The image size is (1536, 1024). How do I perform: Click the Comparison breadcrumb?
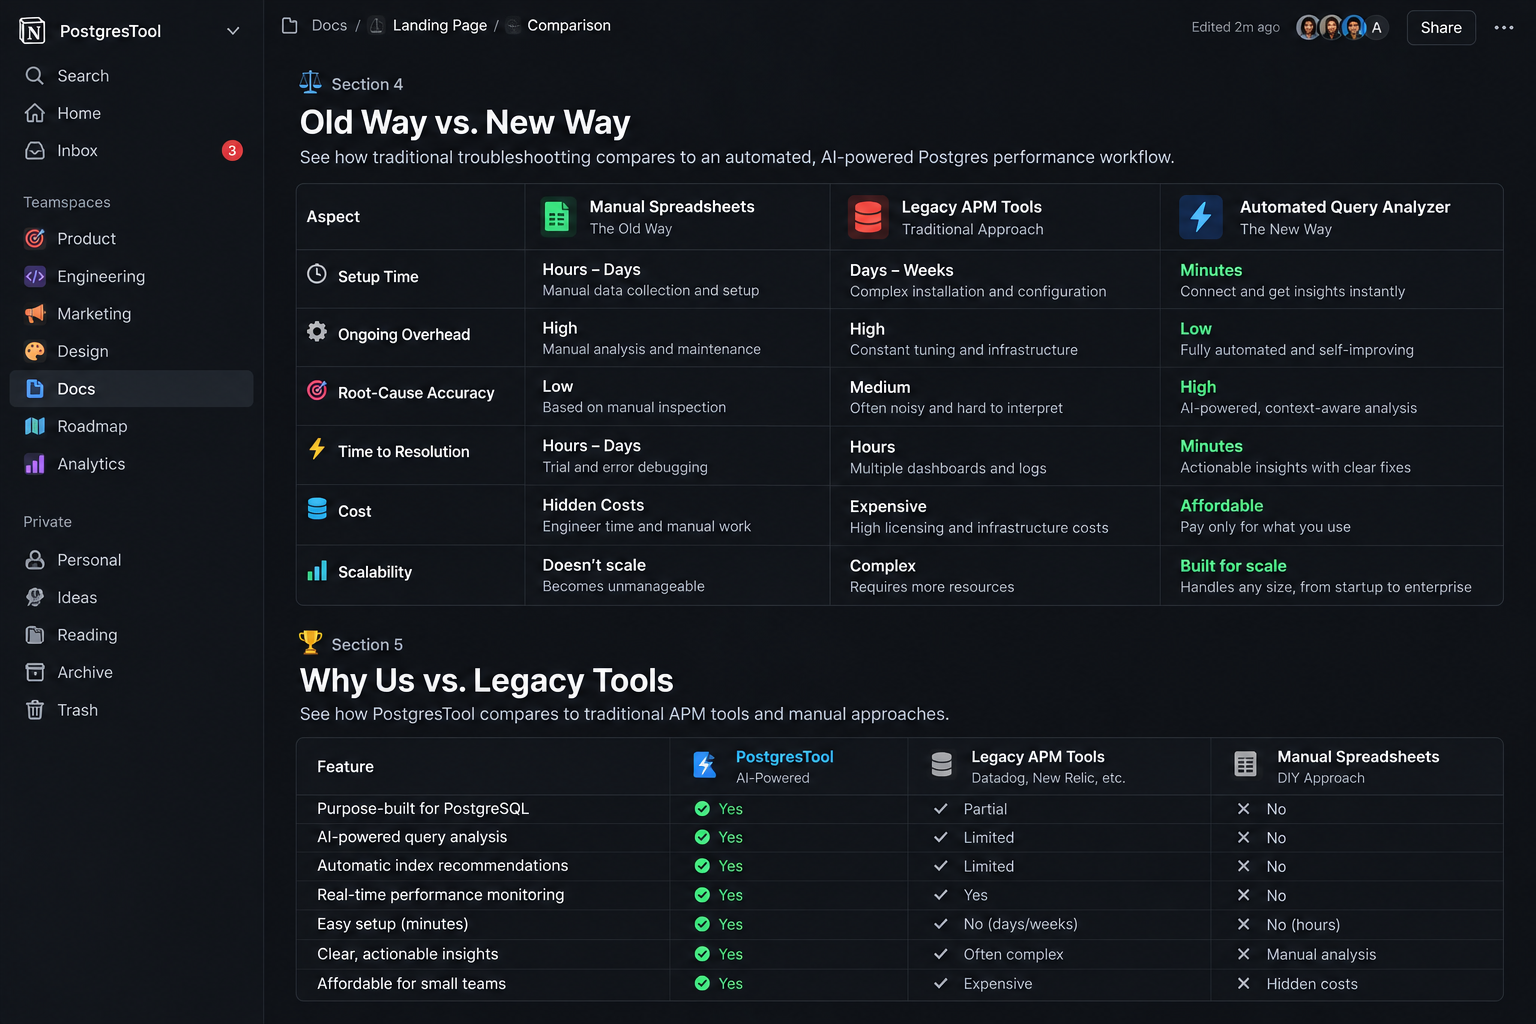568,26
